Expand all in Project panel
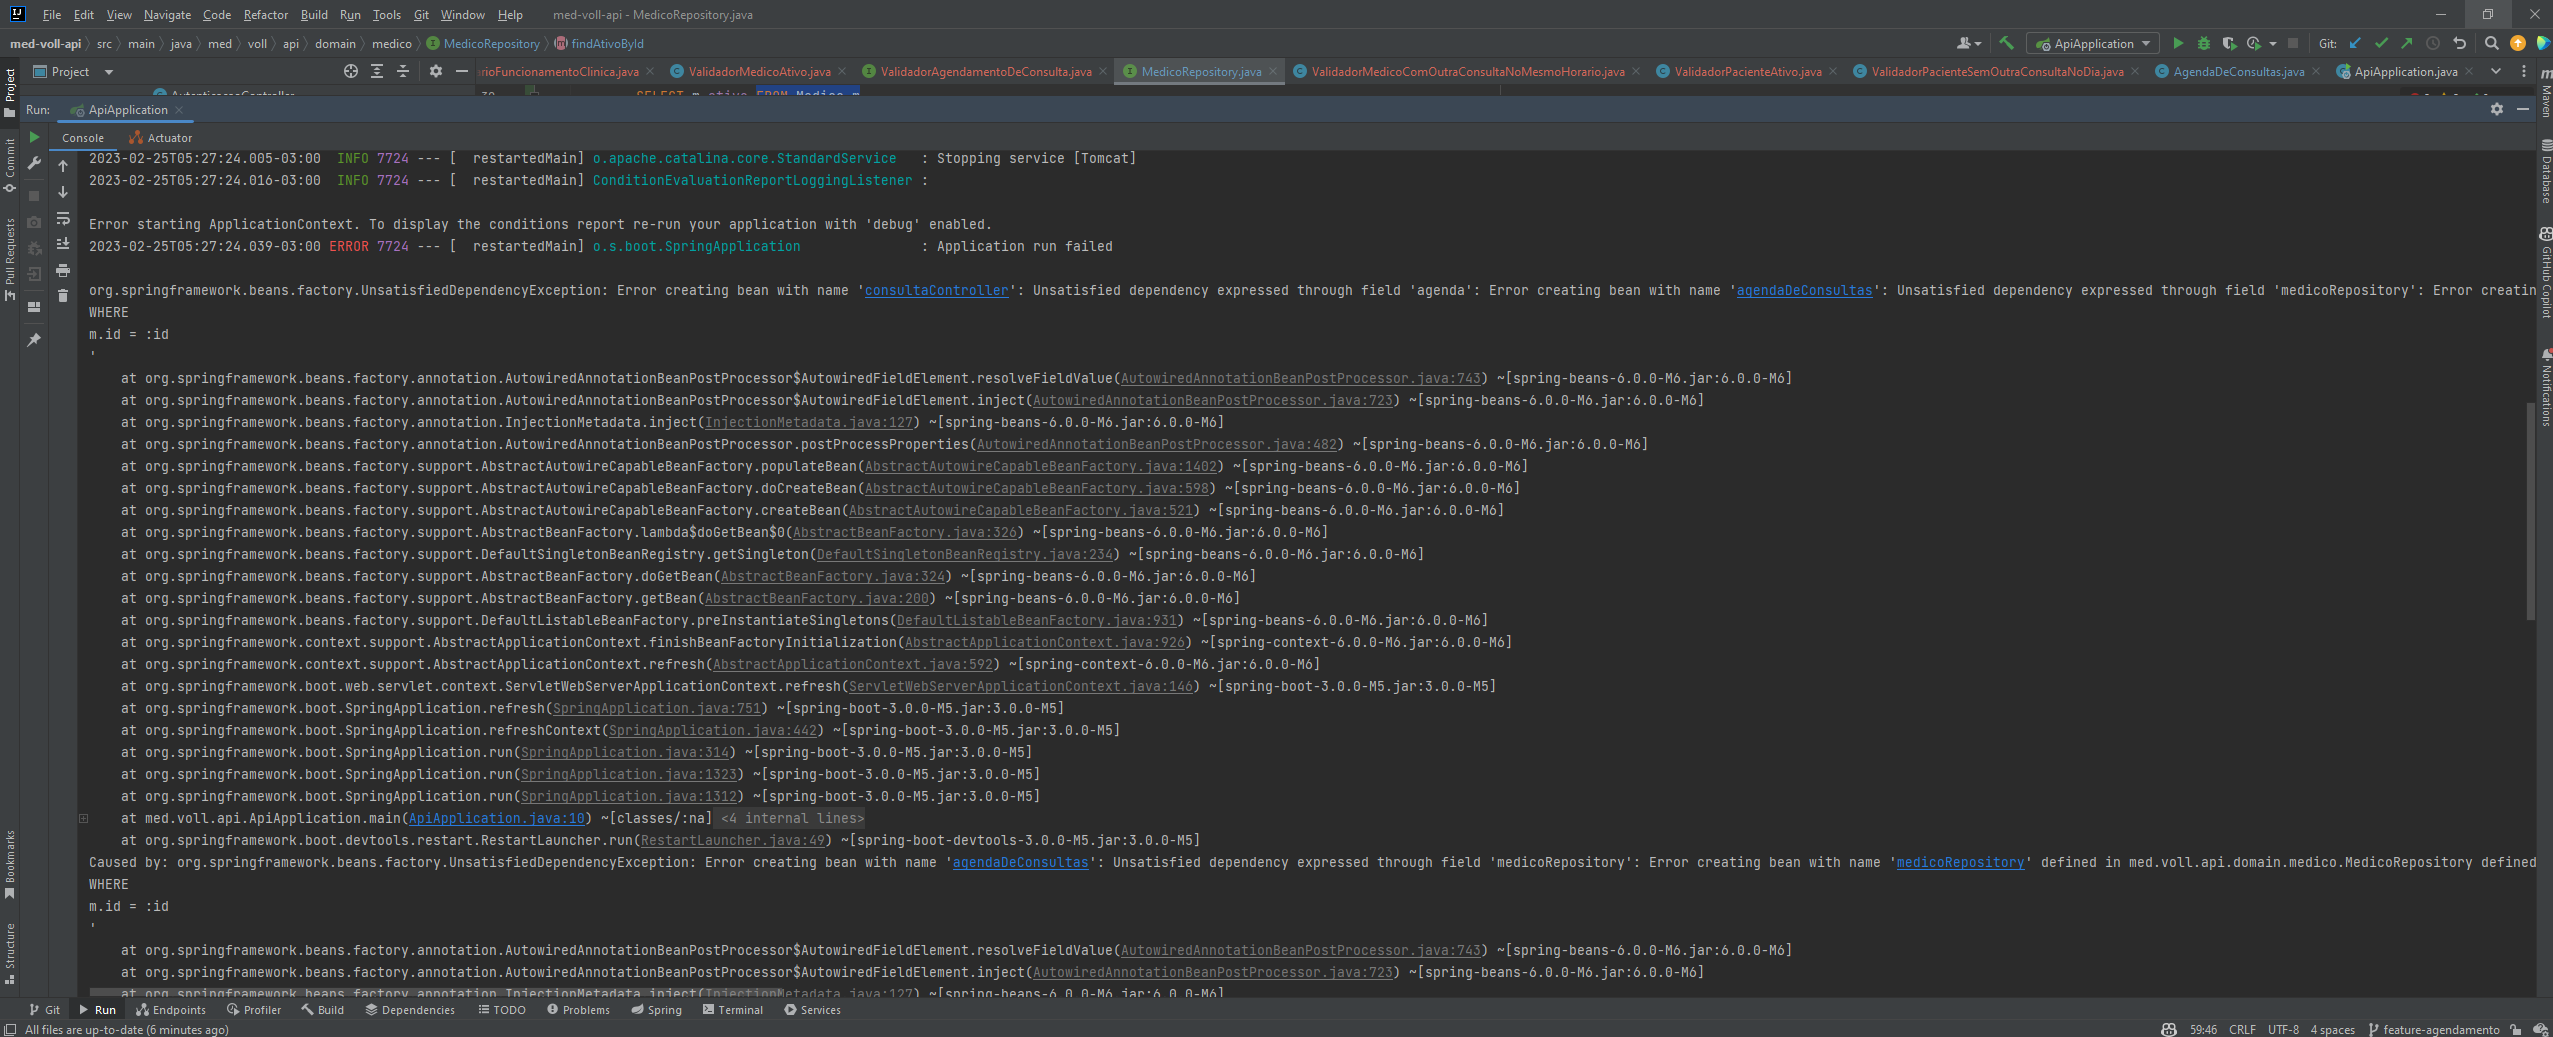Image resolution: width=2553 pixels, height=1037 pixels. 377,71
